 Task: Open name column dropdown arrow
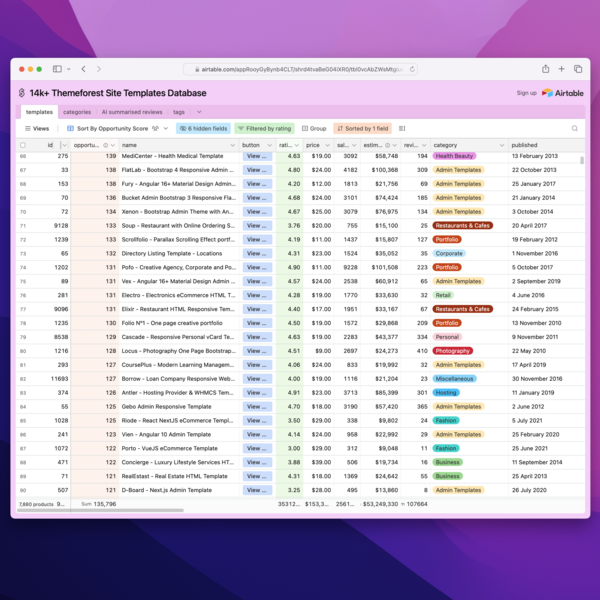coord(232,145)
